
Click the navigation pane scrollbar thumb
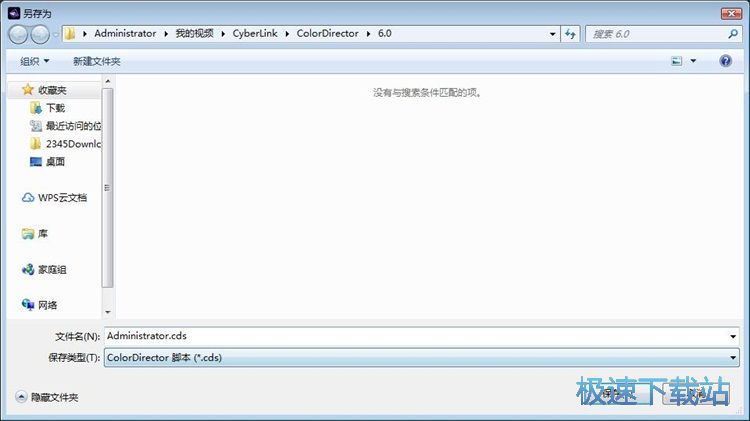(108, 188)
